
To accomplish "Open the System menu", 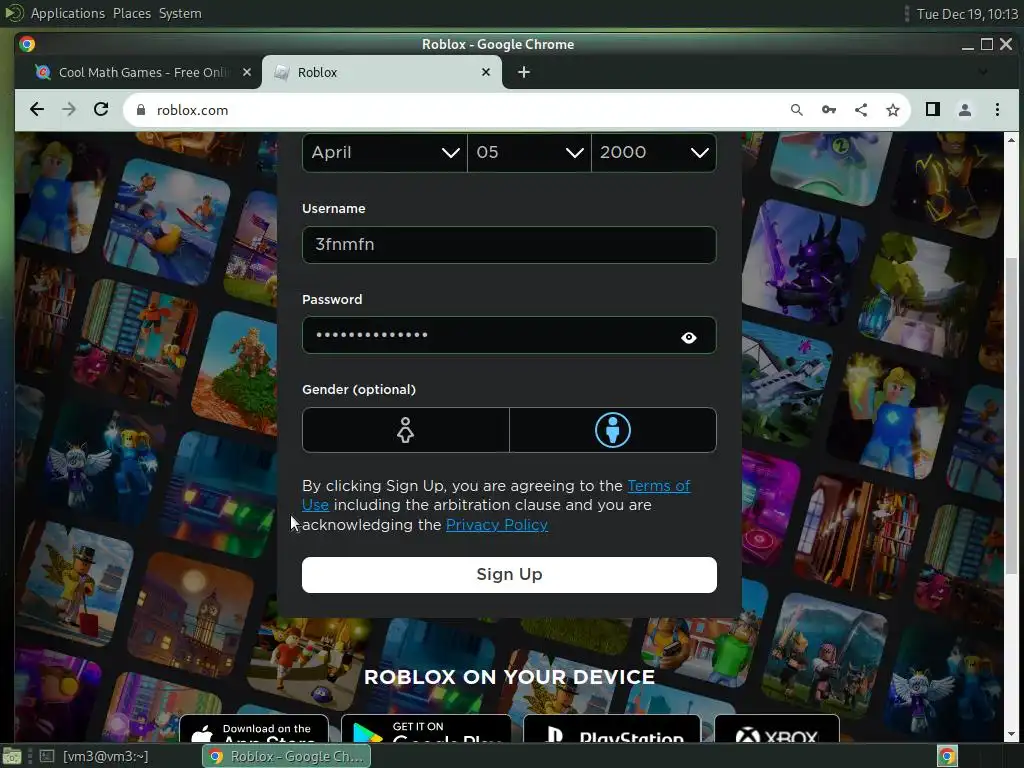I will [180, 13].
